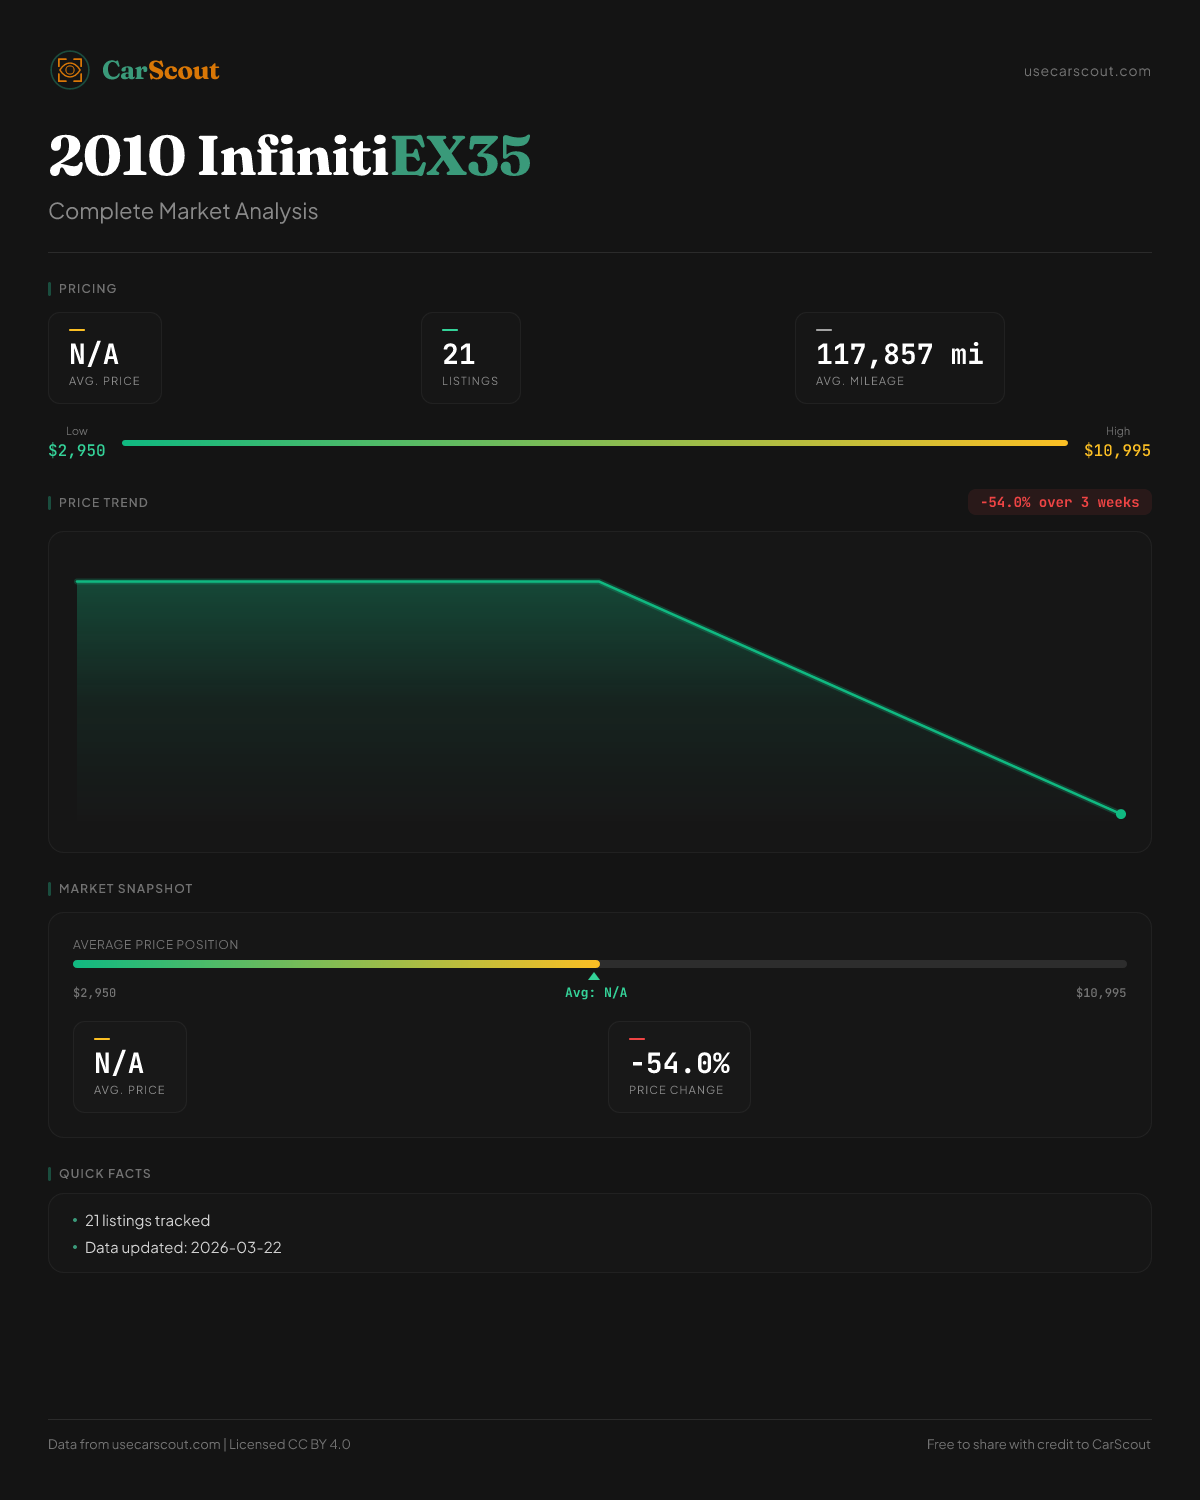Click the price trend end point dot
This screenshot has width=1200, height=1500.
point(1121,814)
